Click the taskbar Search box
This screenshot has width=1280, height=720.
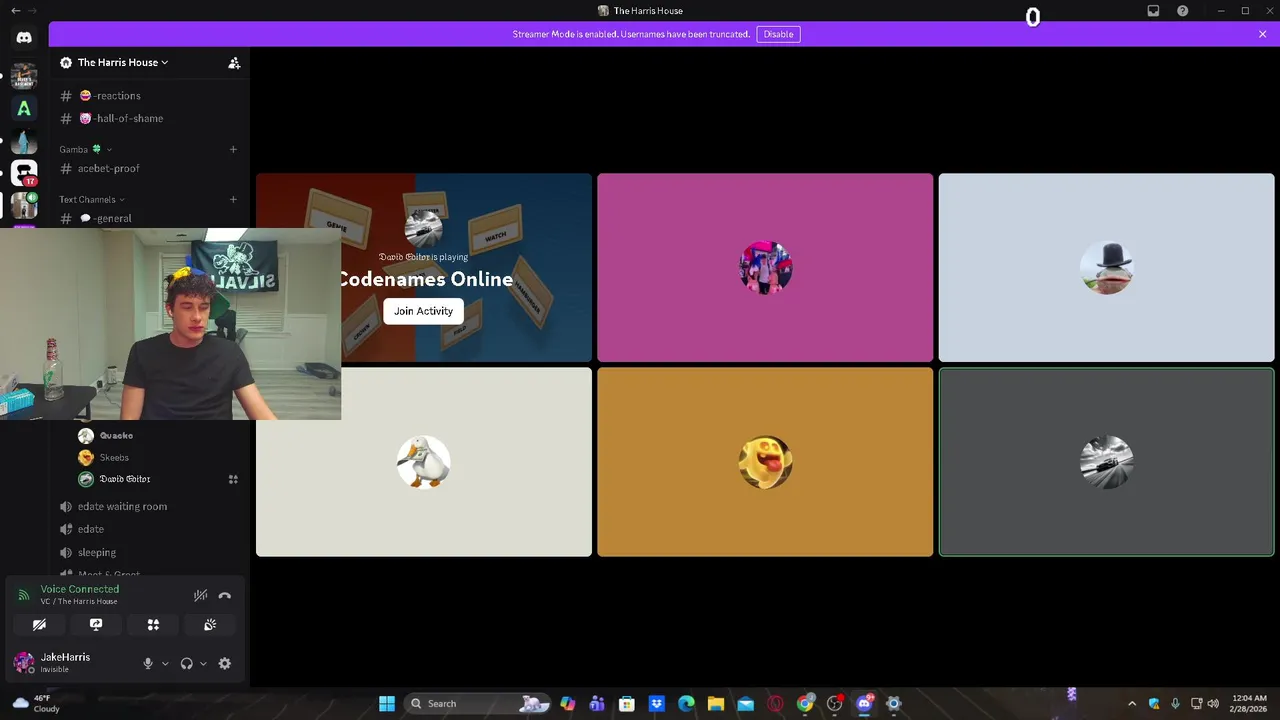click(478, 704)
